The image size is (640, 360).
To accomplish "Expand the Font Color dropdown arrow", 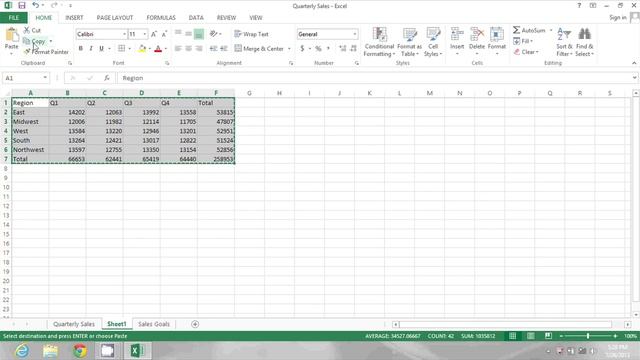I will 166,49.
